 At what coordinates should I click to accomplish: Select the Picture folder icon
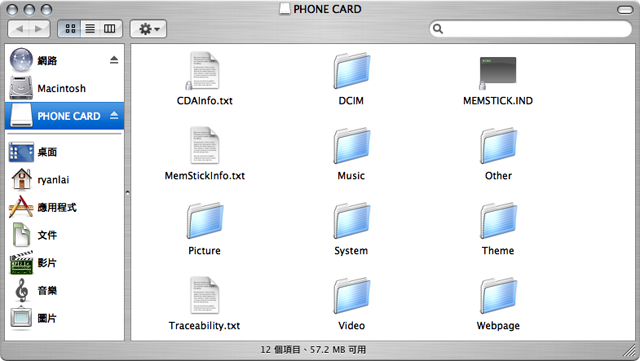[x=205, y=221]
